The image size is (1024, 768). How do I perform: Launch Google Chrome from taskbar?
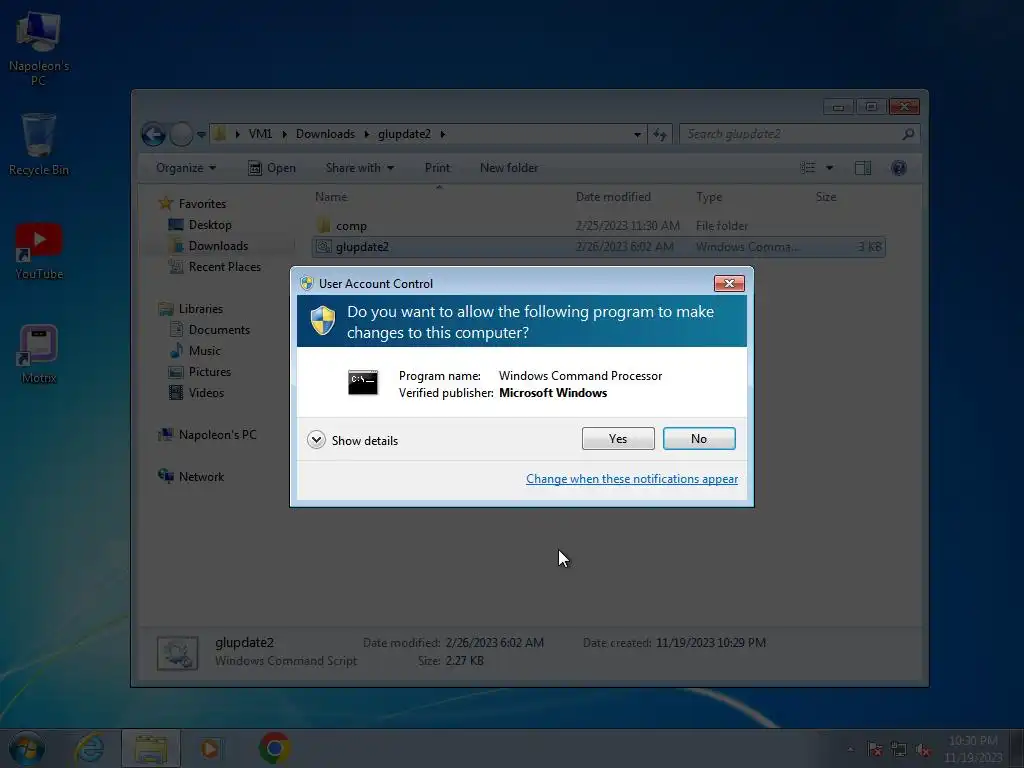coord(274,748)
